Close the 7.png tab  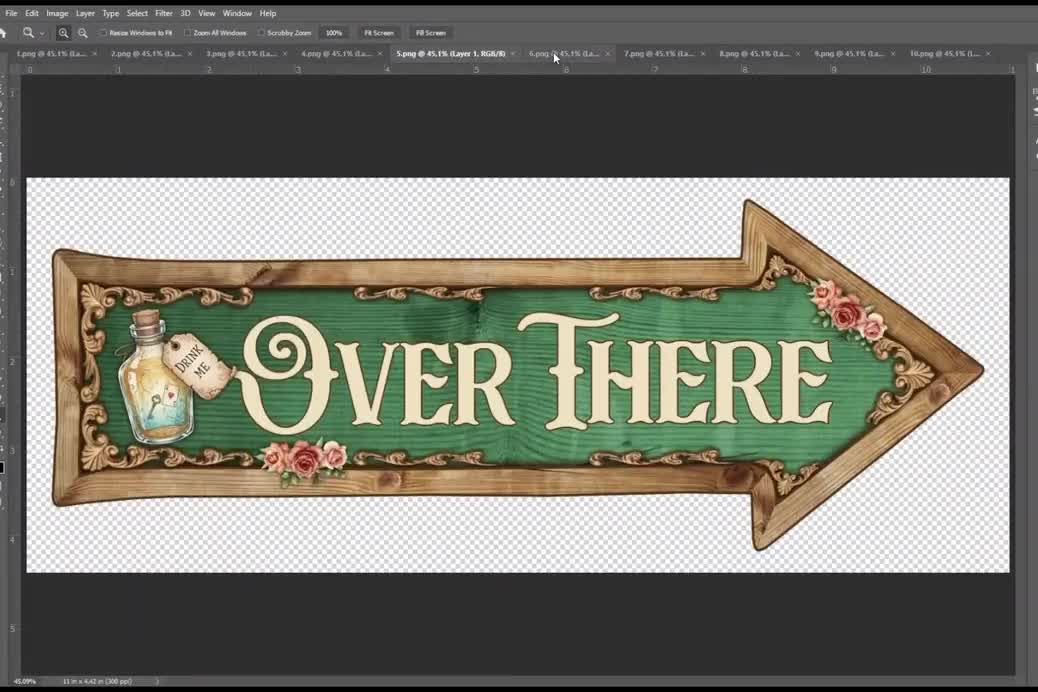(703, 54)
